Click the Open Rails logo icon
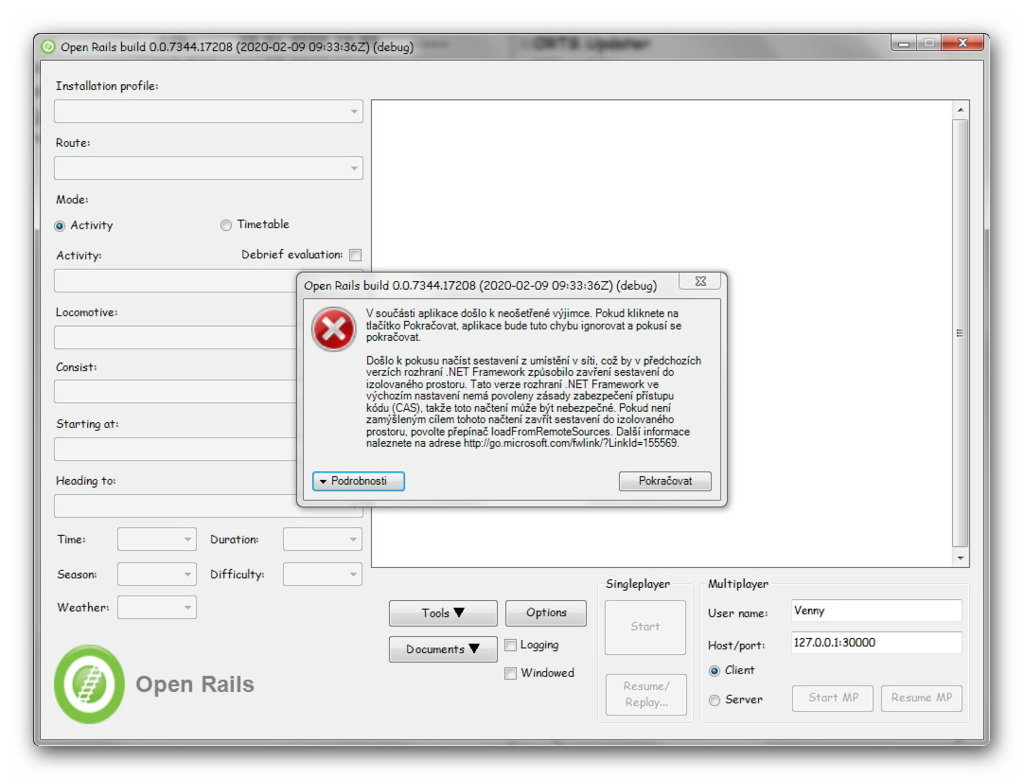 89,684
